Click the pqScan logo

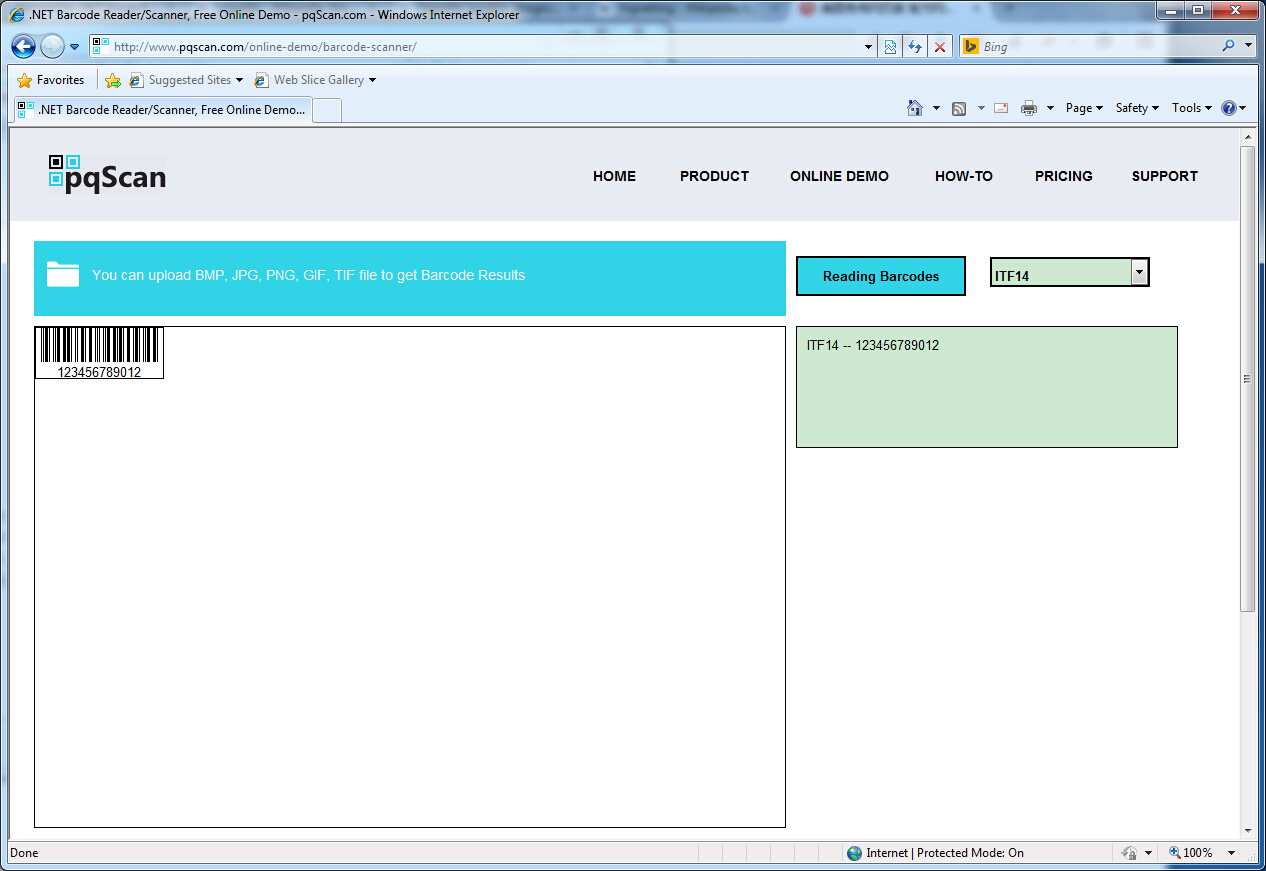tap(107, 174)
